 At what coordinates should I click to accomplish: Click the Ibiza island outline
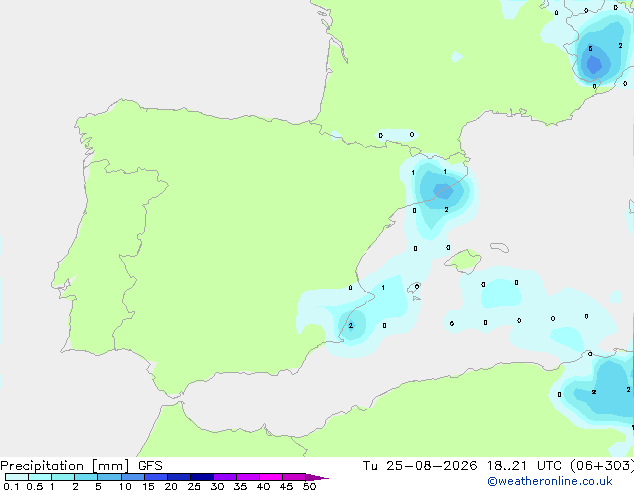click(x=414, y=288)
